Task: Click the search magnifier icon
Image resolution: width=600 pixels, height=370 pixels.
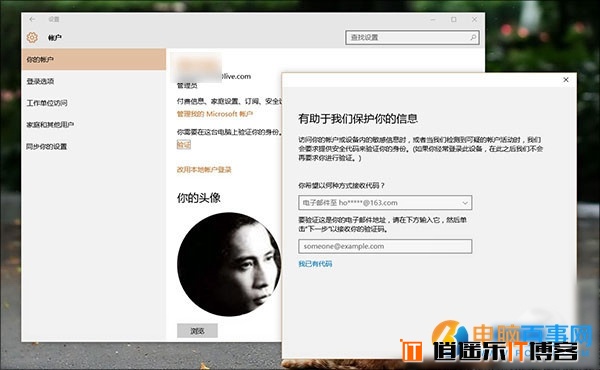Action: pyautogui.click(x=473, y=37)
